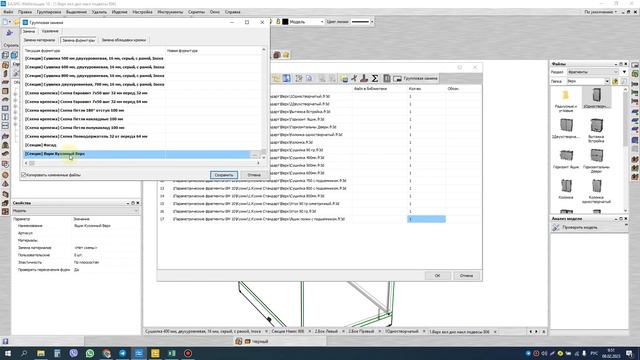Click the stamp icon in the file list toolbar

pos(364,78)
